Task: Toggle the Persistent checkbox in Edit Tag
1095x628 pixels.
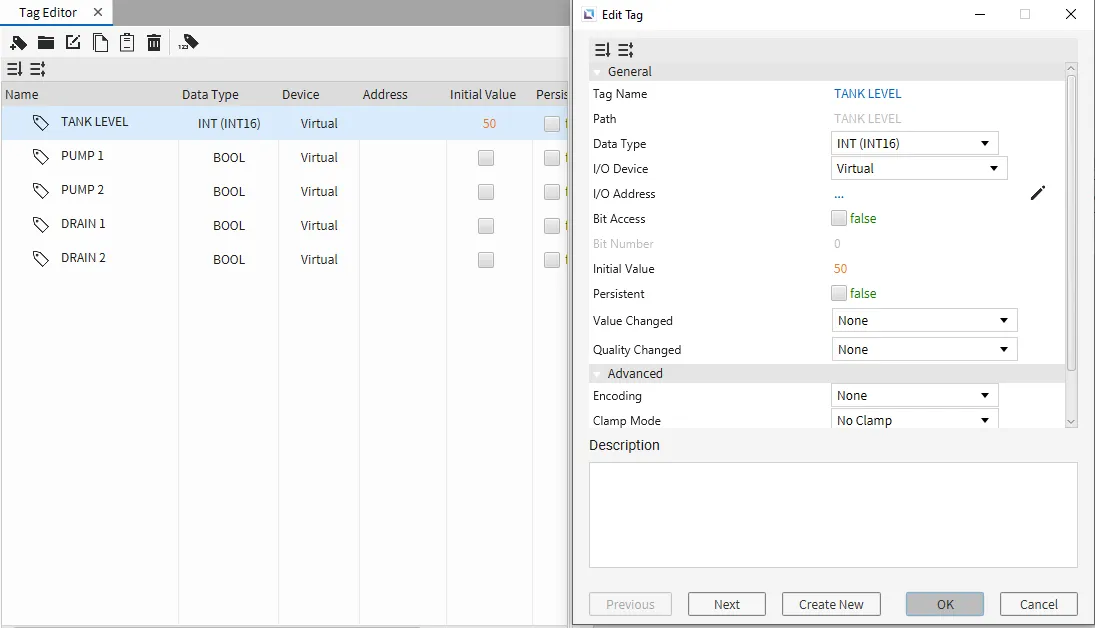Action: [x=839, y=293]
